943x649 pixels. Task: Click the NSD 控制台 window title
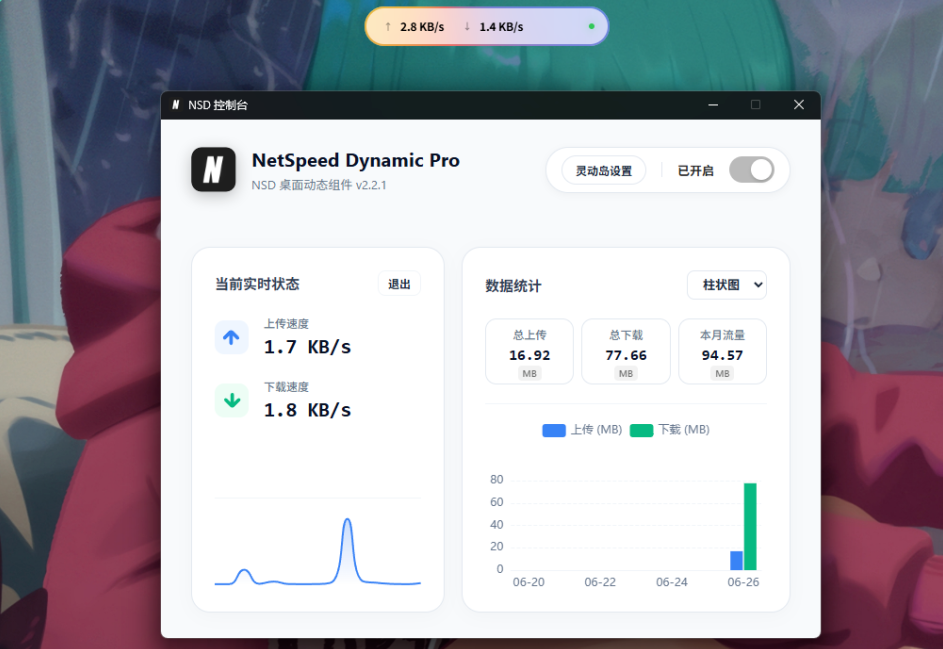click(218, 105)
